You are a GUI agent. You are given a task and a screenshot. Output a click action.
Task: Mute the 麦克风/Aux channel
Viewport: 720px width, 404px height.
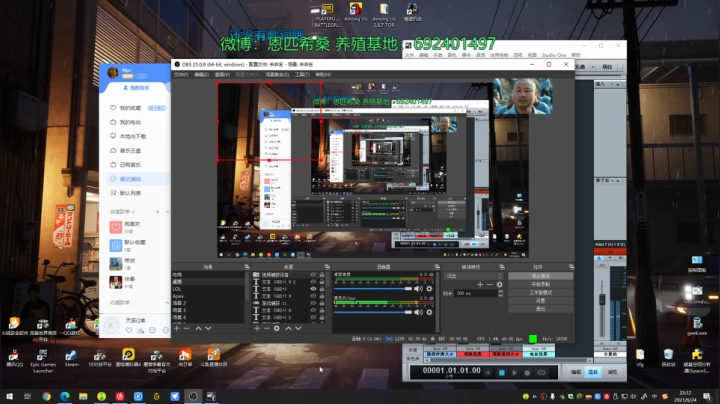point(418,312)
